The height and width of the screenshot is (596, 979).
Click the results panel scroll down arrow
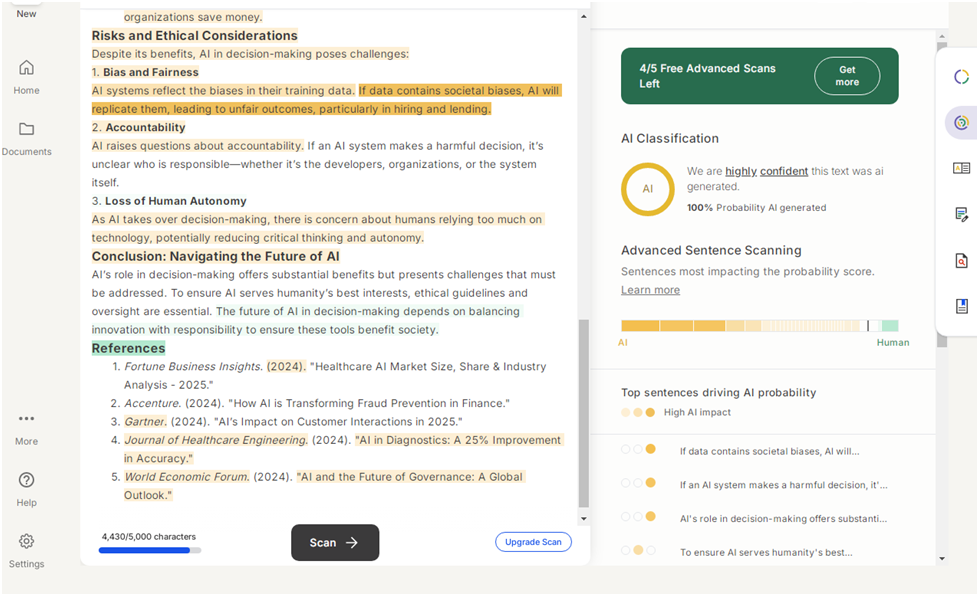[942, 558]
